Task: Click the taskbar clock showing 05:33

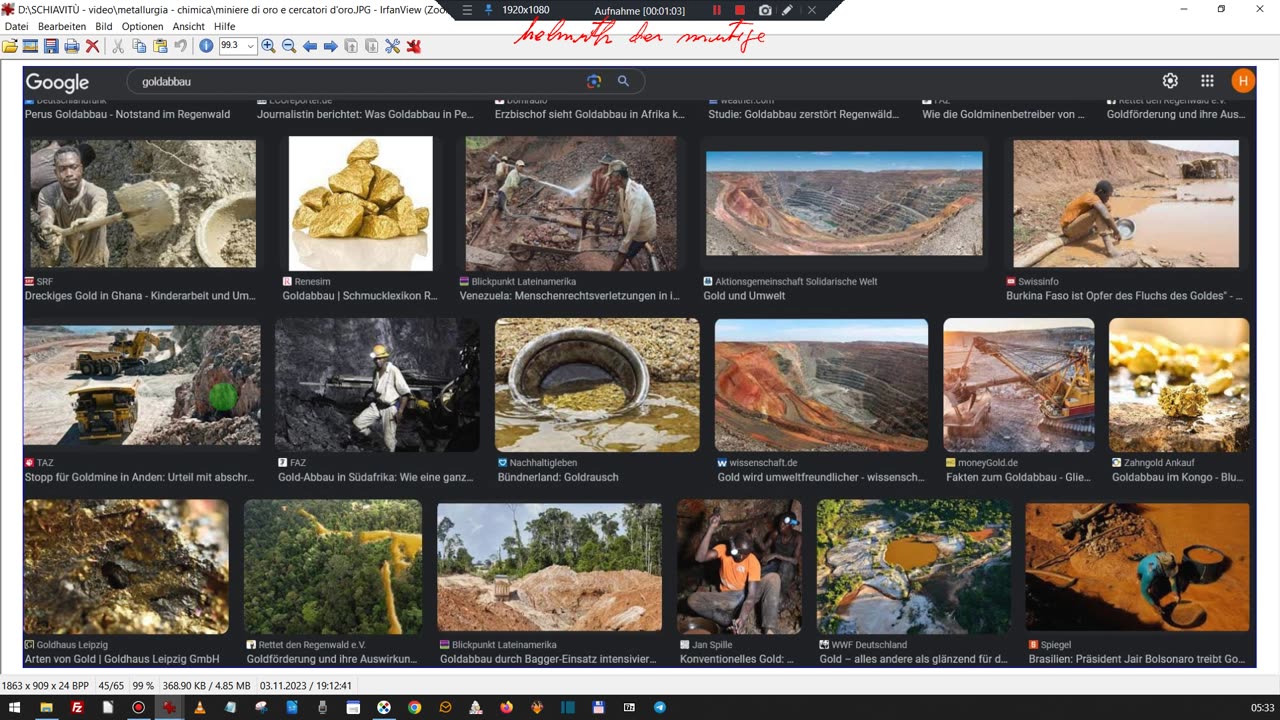Action: coord(1262,707)
